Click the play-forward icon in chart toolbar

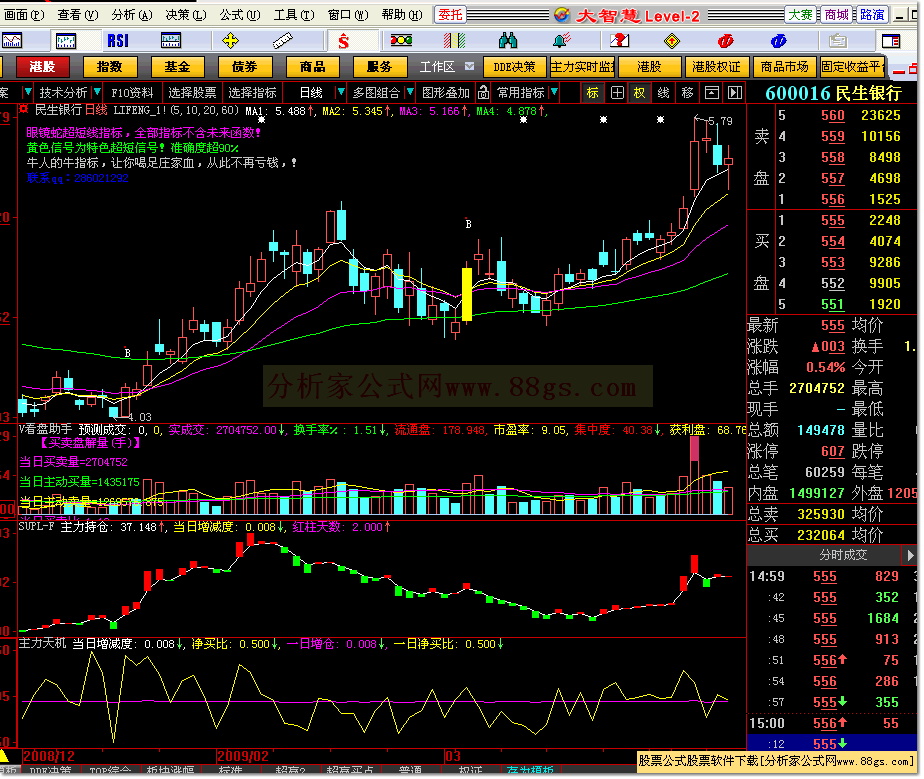[735, 93]
